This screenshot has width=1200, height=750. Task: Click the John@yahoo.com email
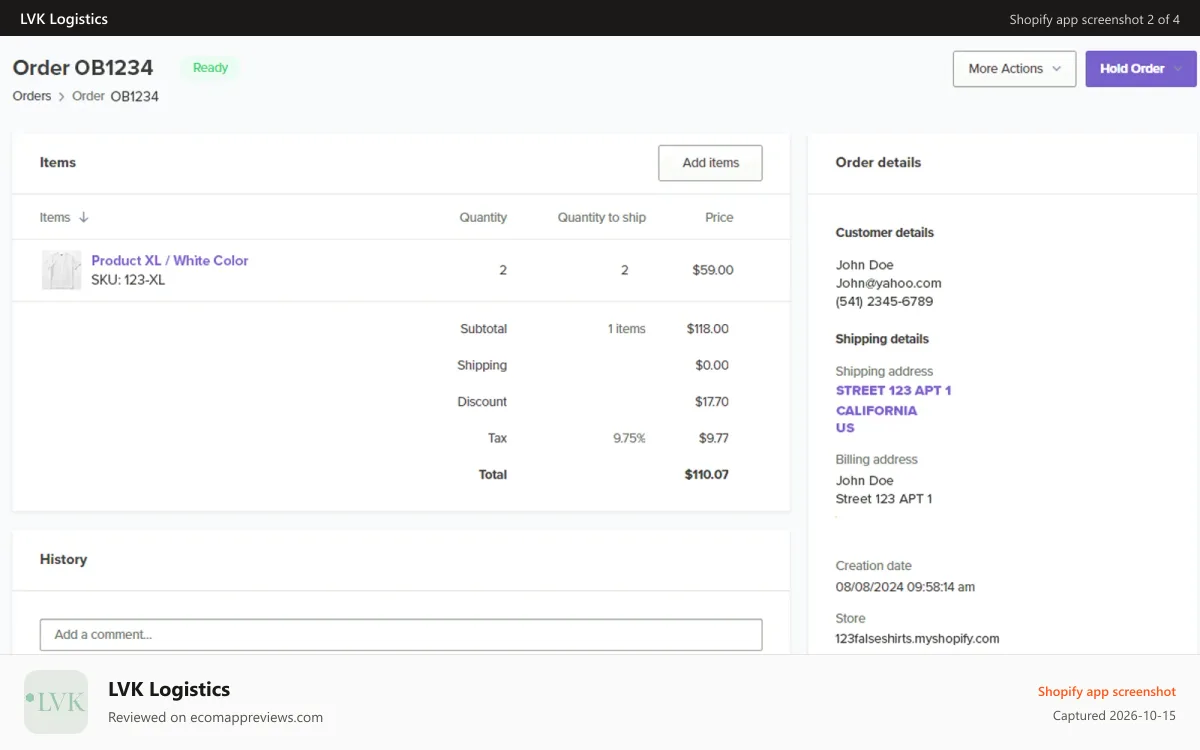tap(889, 283)
